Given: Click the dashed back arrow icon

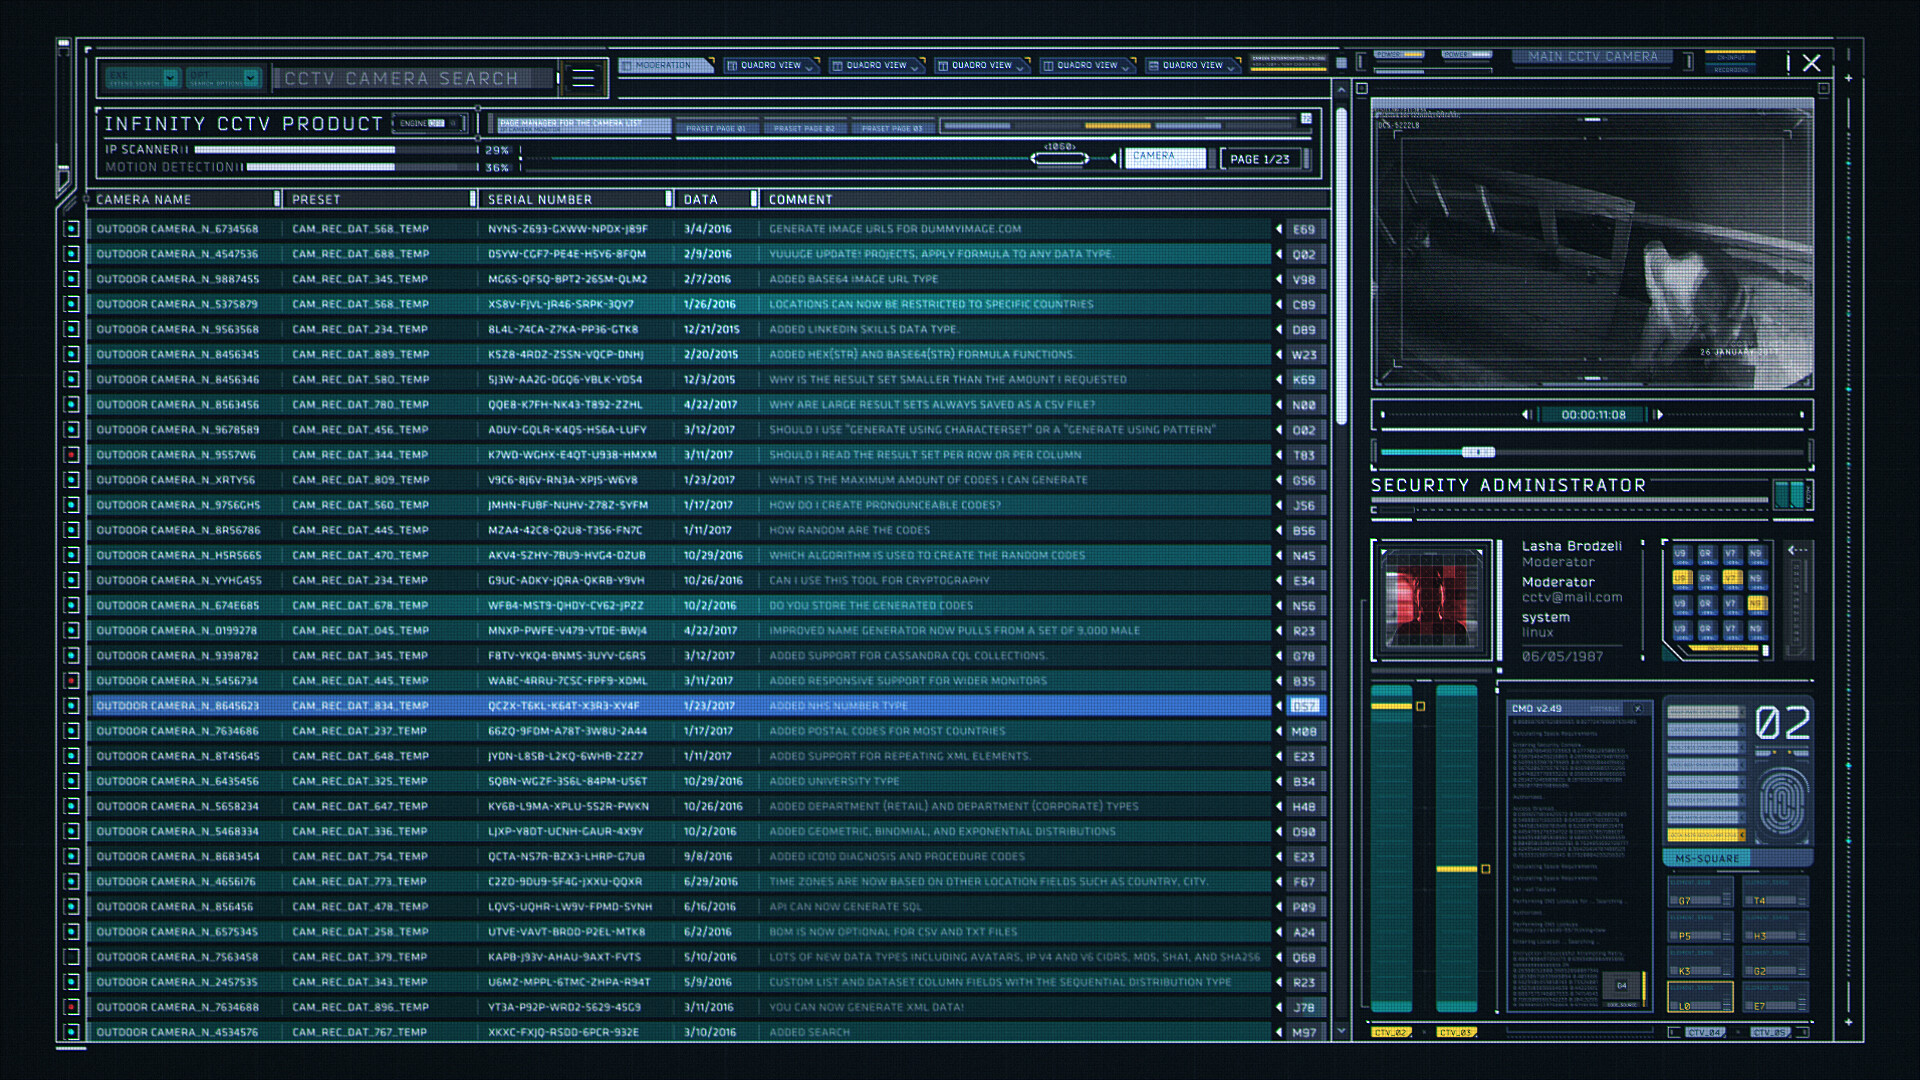Looking at the screenshot, I should (1797, 550).
